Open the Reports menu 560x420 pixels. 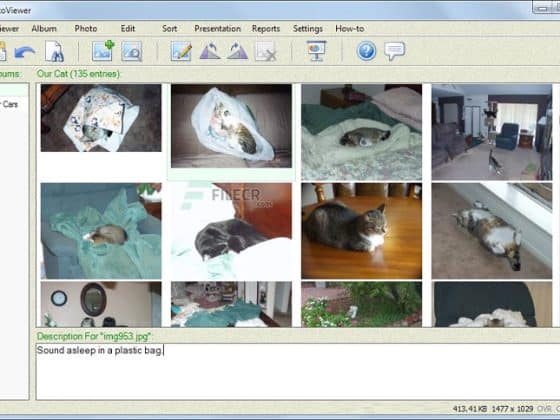coord(266,29)
